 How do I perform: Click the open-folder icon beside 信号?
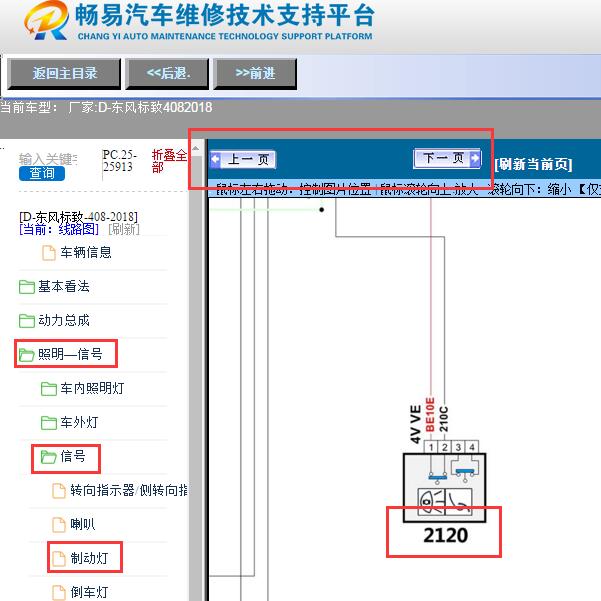click(x=49, y=456)
